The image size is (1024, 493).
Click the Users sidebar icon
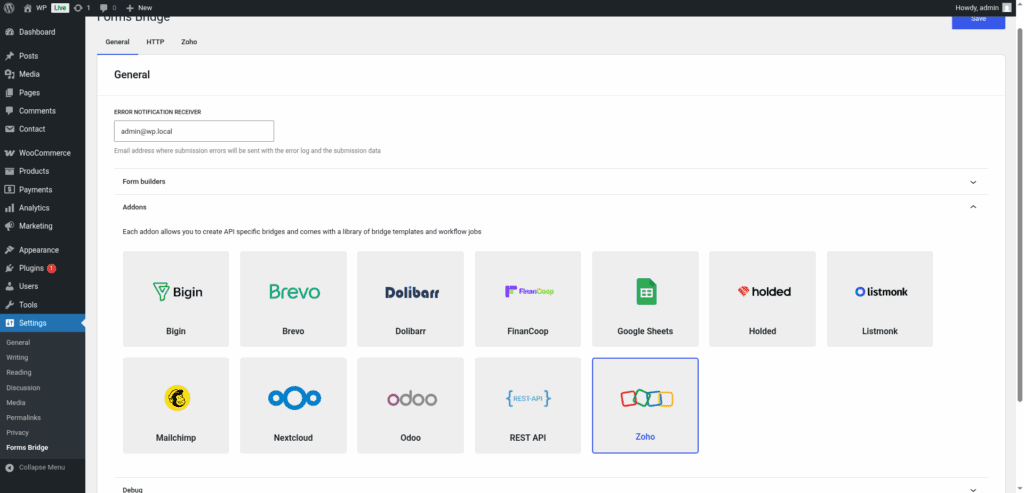pyautogui.click(x=9, y=287)
